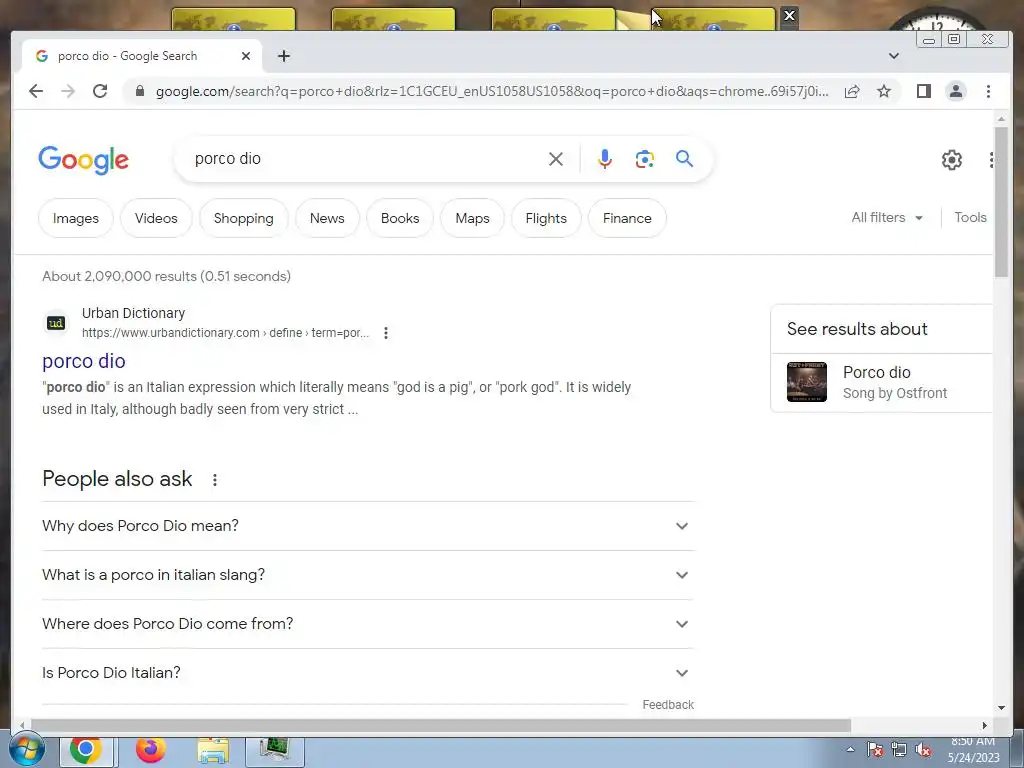Share this page icon in address bar
1024x768 pixels.
click(x=852, y=91)
